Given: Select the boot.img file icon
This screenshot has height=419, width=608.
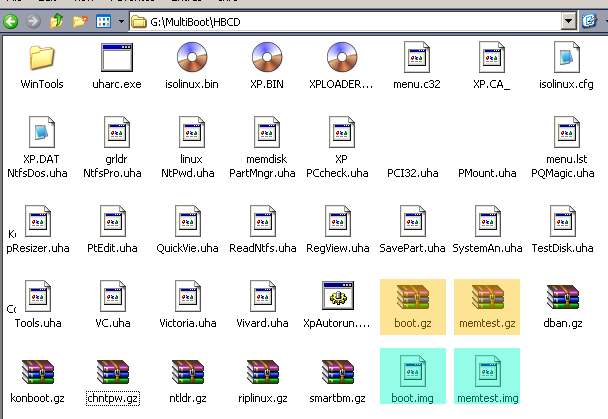Looking at the screenshot, I should click(413, 371).
